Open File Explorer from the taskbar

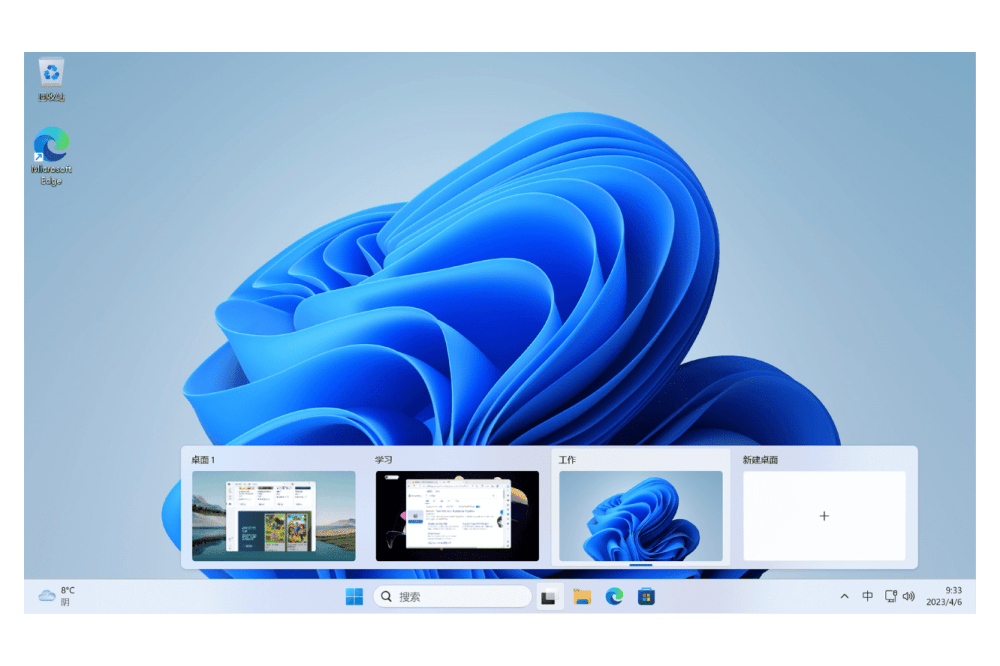[582, 597]
